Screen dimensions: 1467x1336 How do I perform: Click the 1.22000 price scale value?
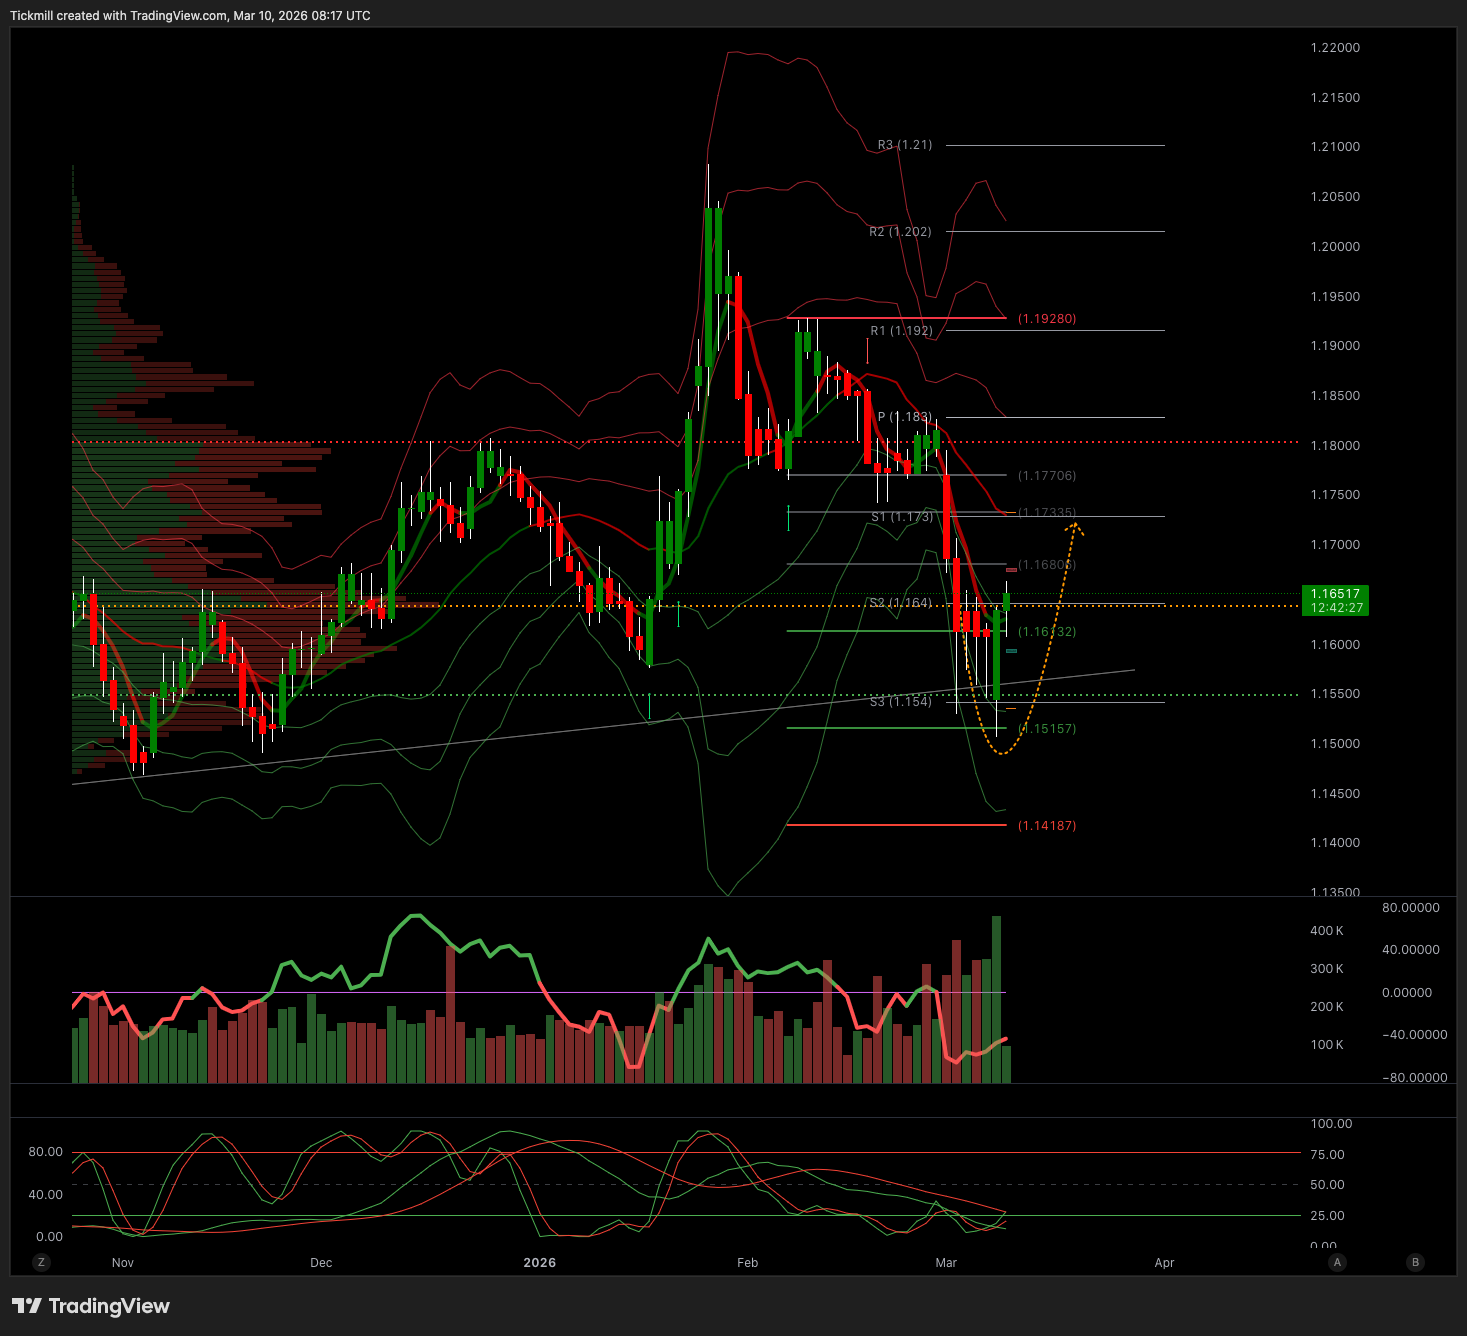click(1335, 48)
